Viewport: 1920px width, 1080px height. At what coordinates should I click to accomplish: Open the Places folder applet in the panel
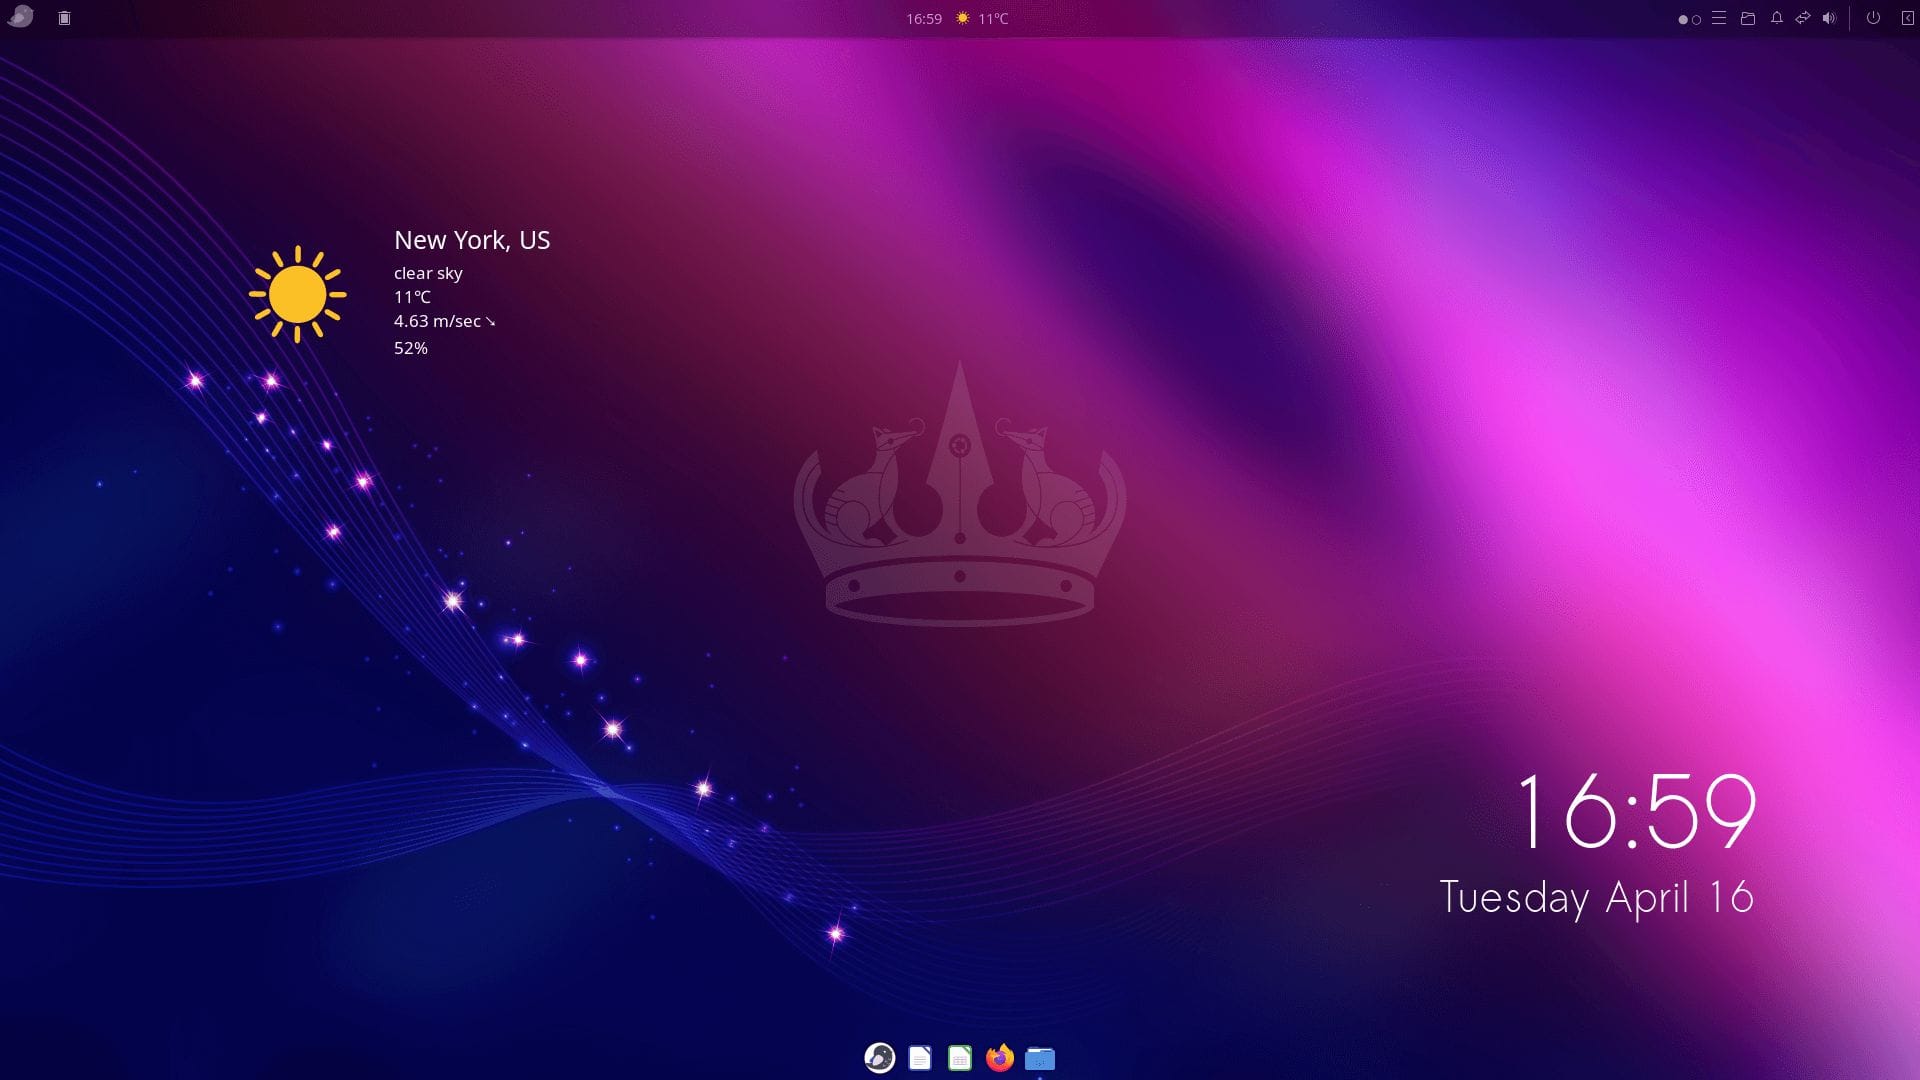pyautogui.click(x=1746, y=17)
